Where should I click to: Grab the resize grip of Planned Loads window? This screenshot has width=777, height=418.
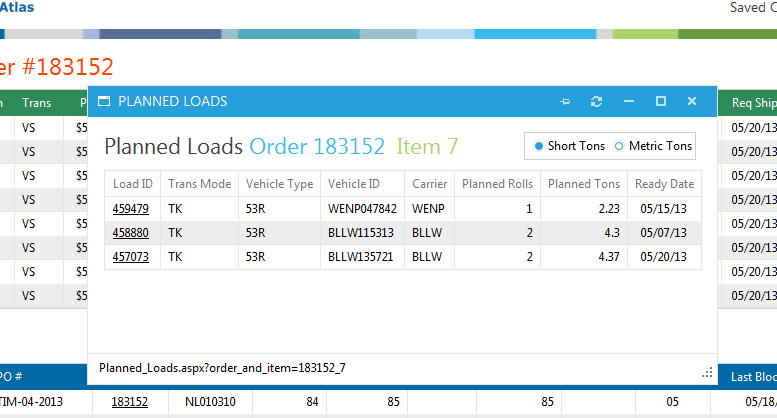coord(707,372)
